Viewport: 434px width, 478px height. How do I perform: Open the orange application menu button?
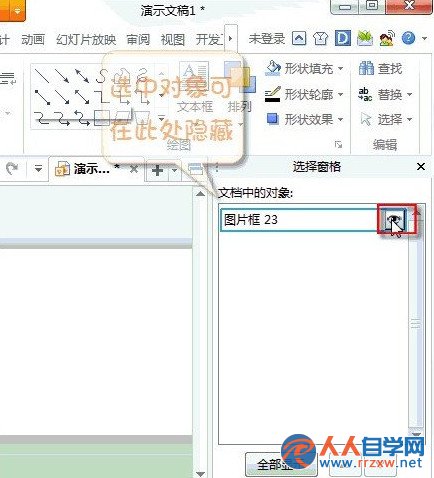point(12,11)
